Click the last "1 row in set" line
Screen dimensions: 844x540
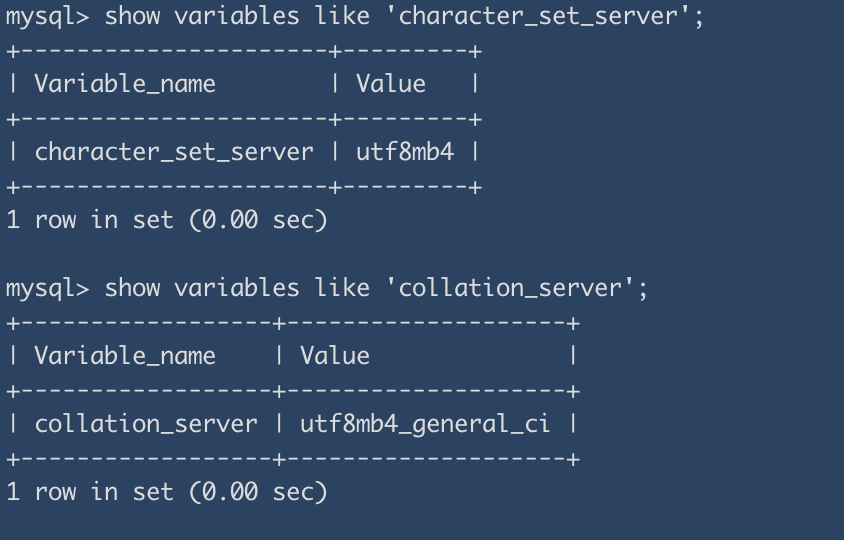point(90,492)
